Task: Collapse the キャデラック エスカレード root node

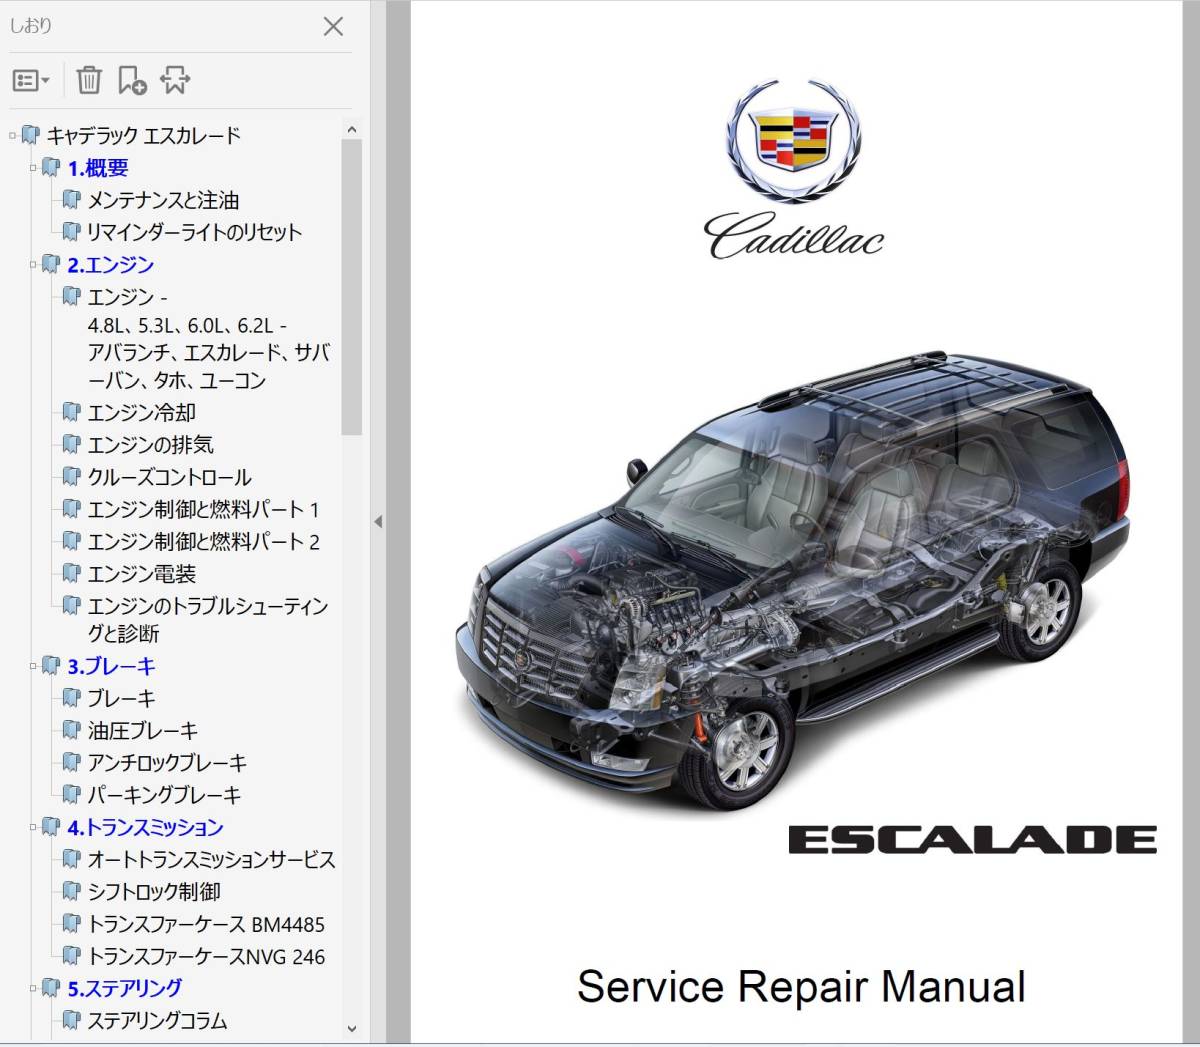Action: point(12,135)
